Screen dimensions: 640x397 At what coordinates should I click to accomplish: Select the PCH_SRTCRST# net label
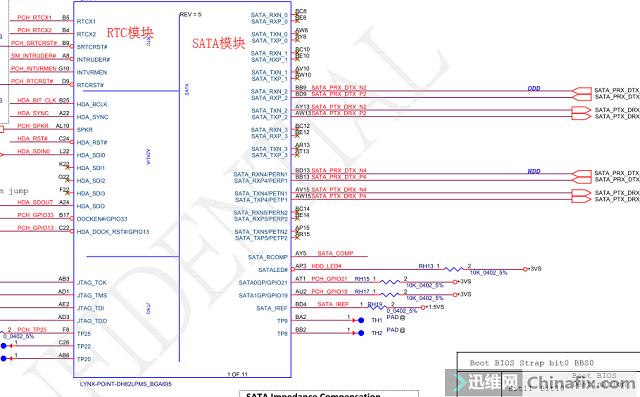tap(34, 43)
